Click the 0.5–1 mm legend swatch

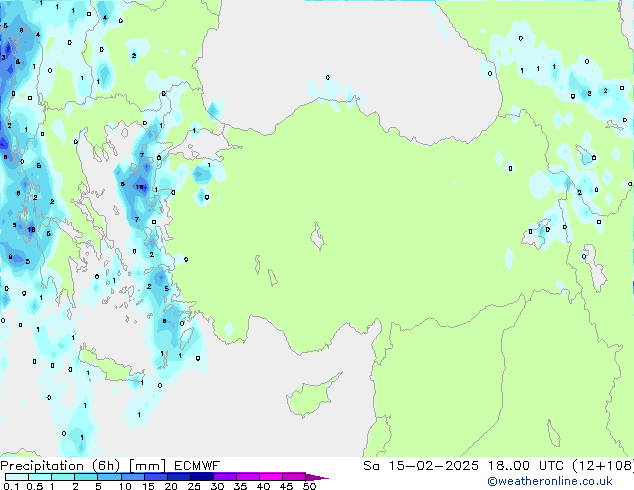pyautogui.click(x=40, y=477)
